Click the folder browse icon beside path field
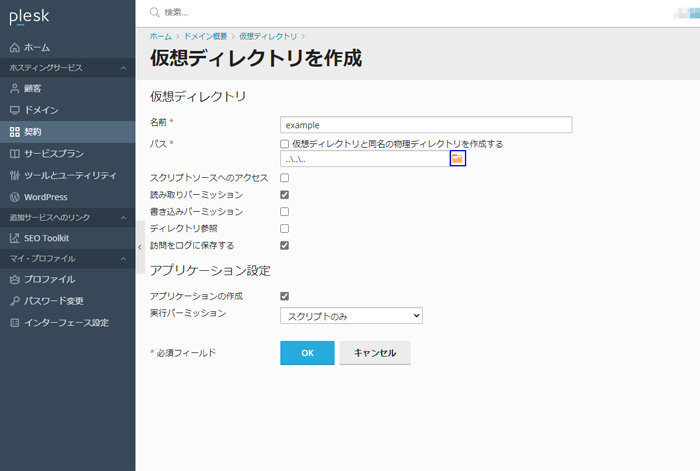Screen dimensions: 700x471 (458, 158)
